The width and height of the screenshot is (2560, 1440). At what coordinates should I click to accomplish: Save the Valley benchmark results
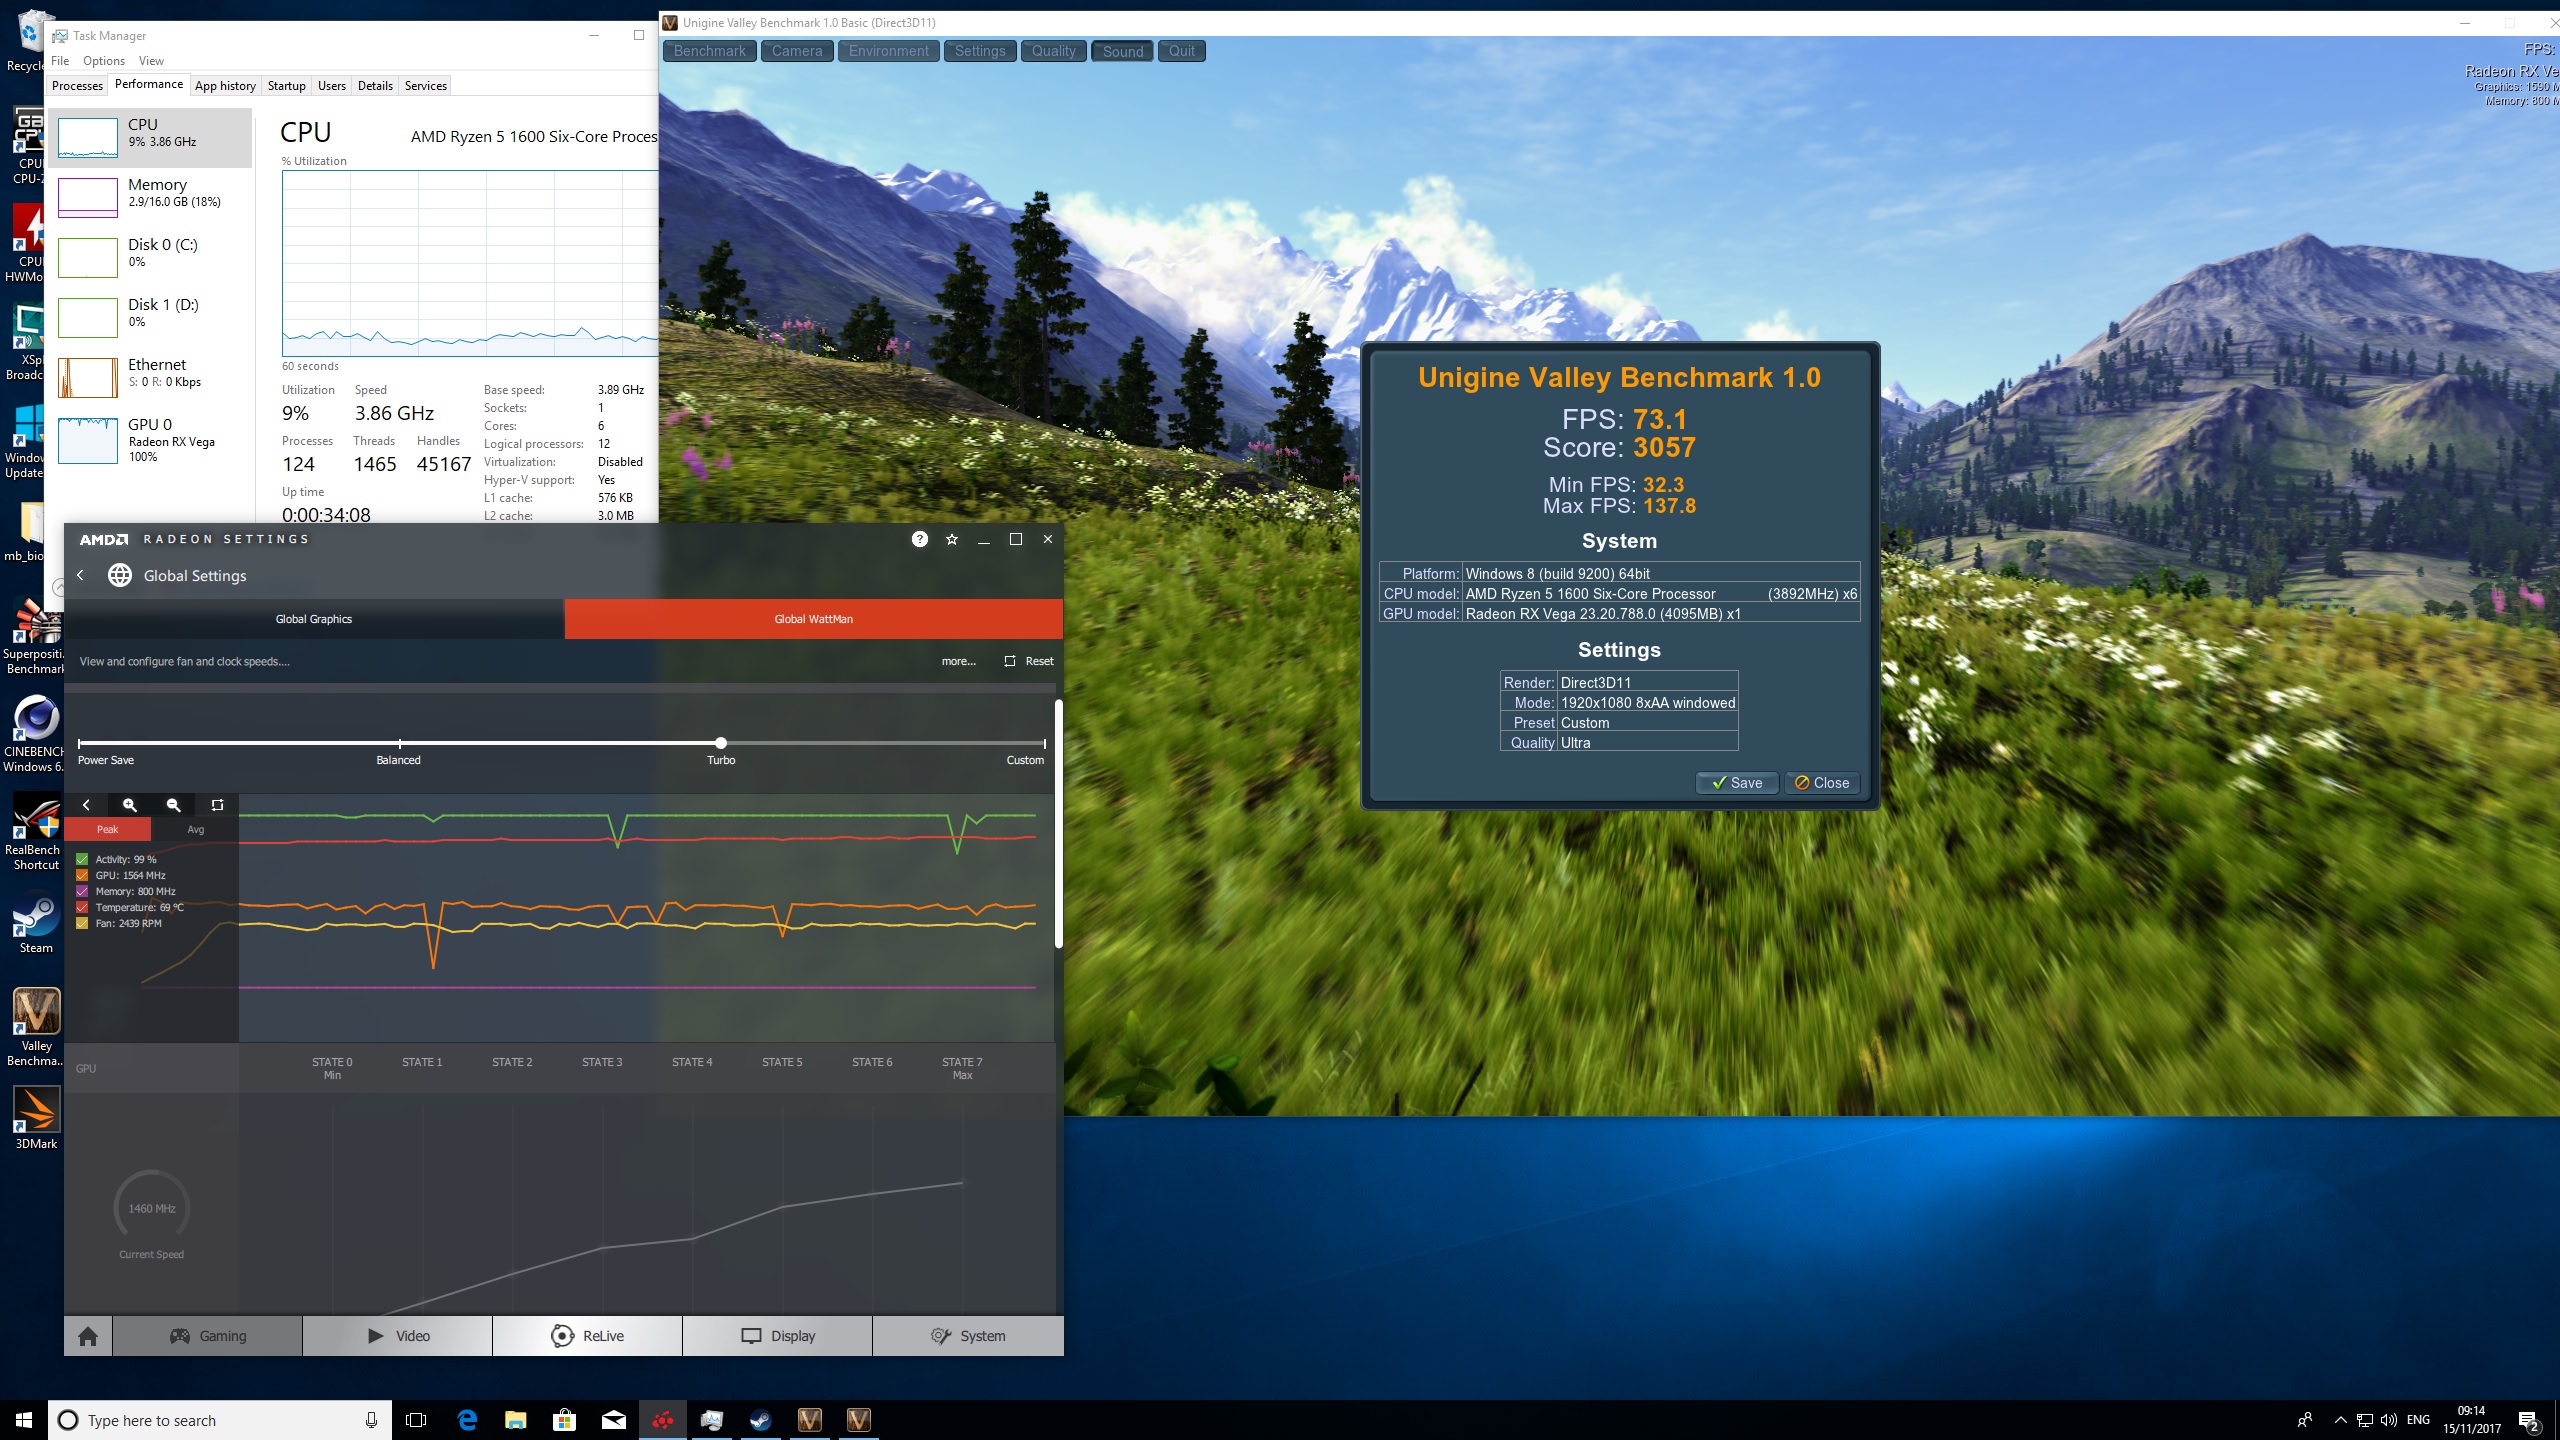point(1737,783)
